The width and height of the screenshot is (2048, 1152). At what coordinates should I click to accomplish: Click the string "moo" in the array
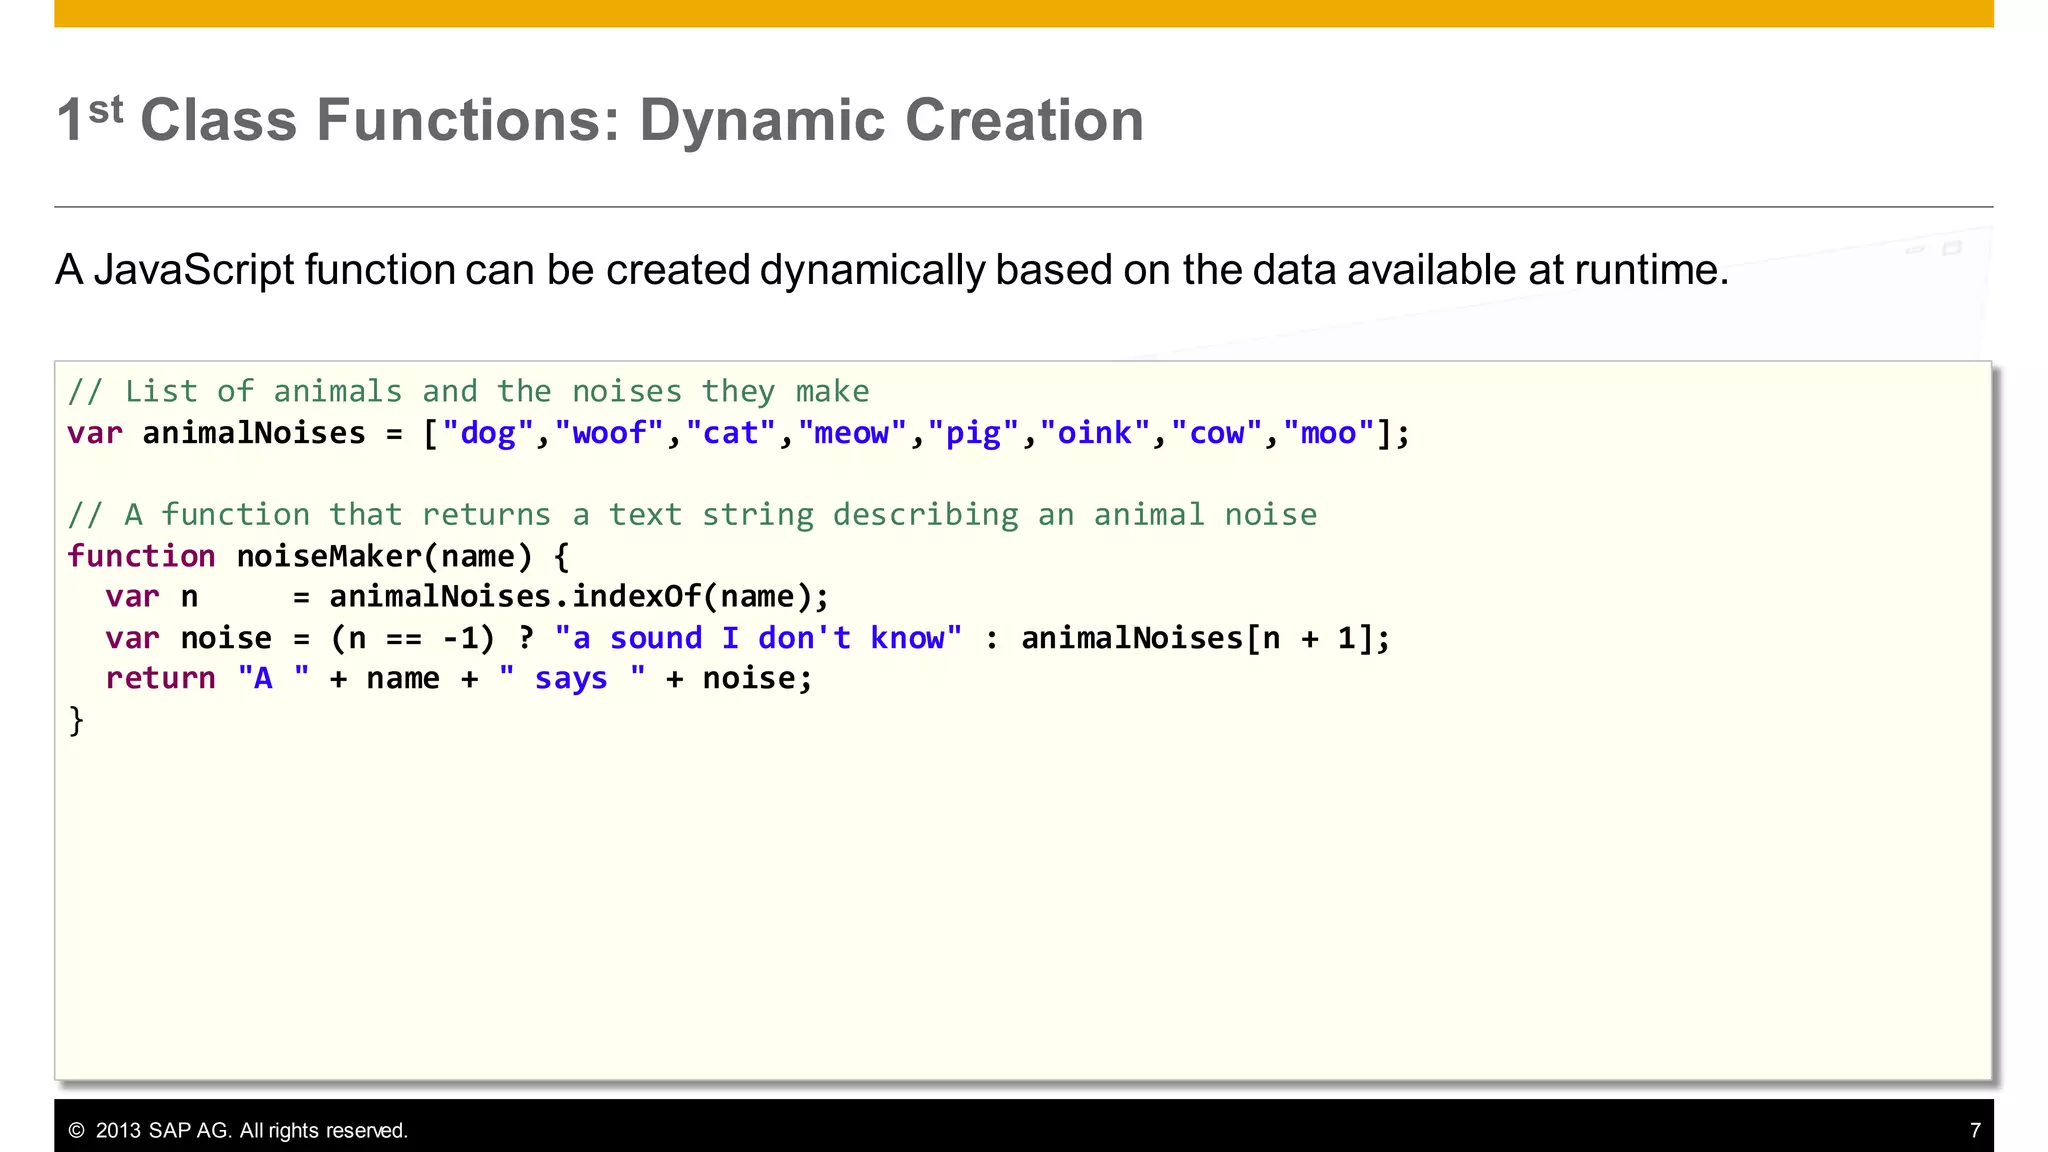pyautogui.click(x=1329, y=433)
